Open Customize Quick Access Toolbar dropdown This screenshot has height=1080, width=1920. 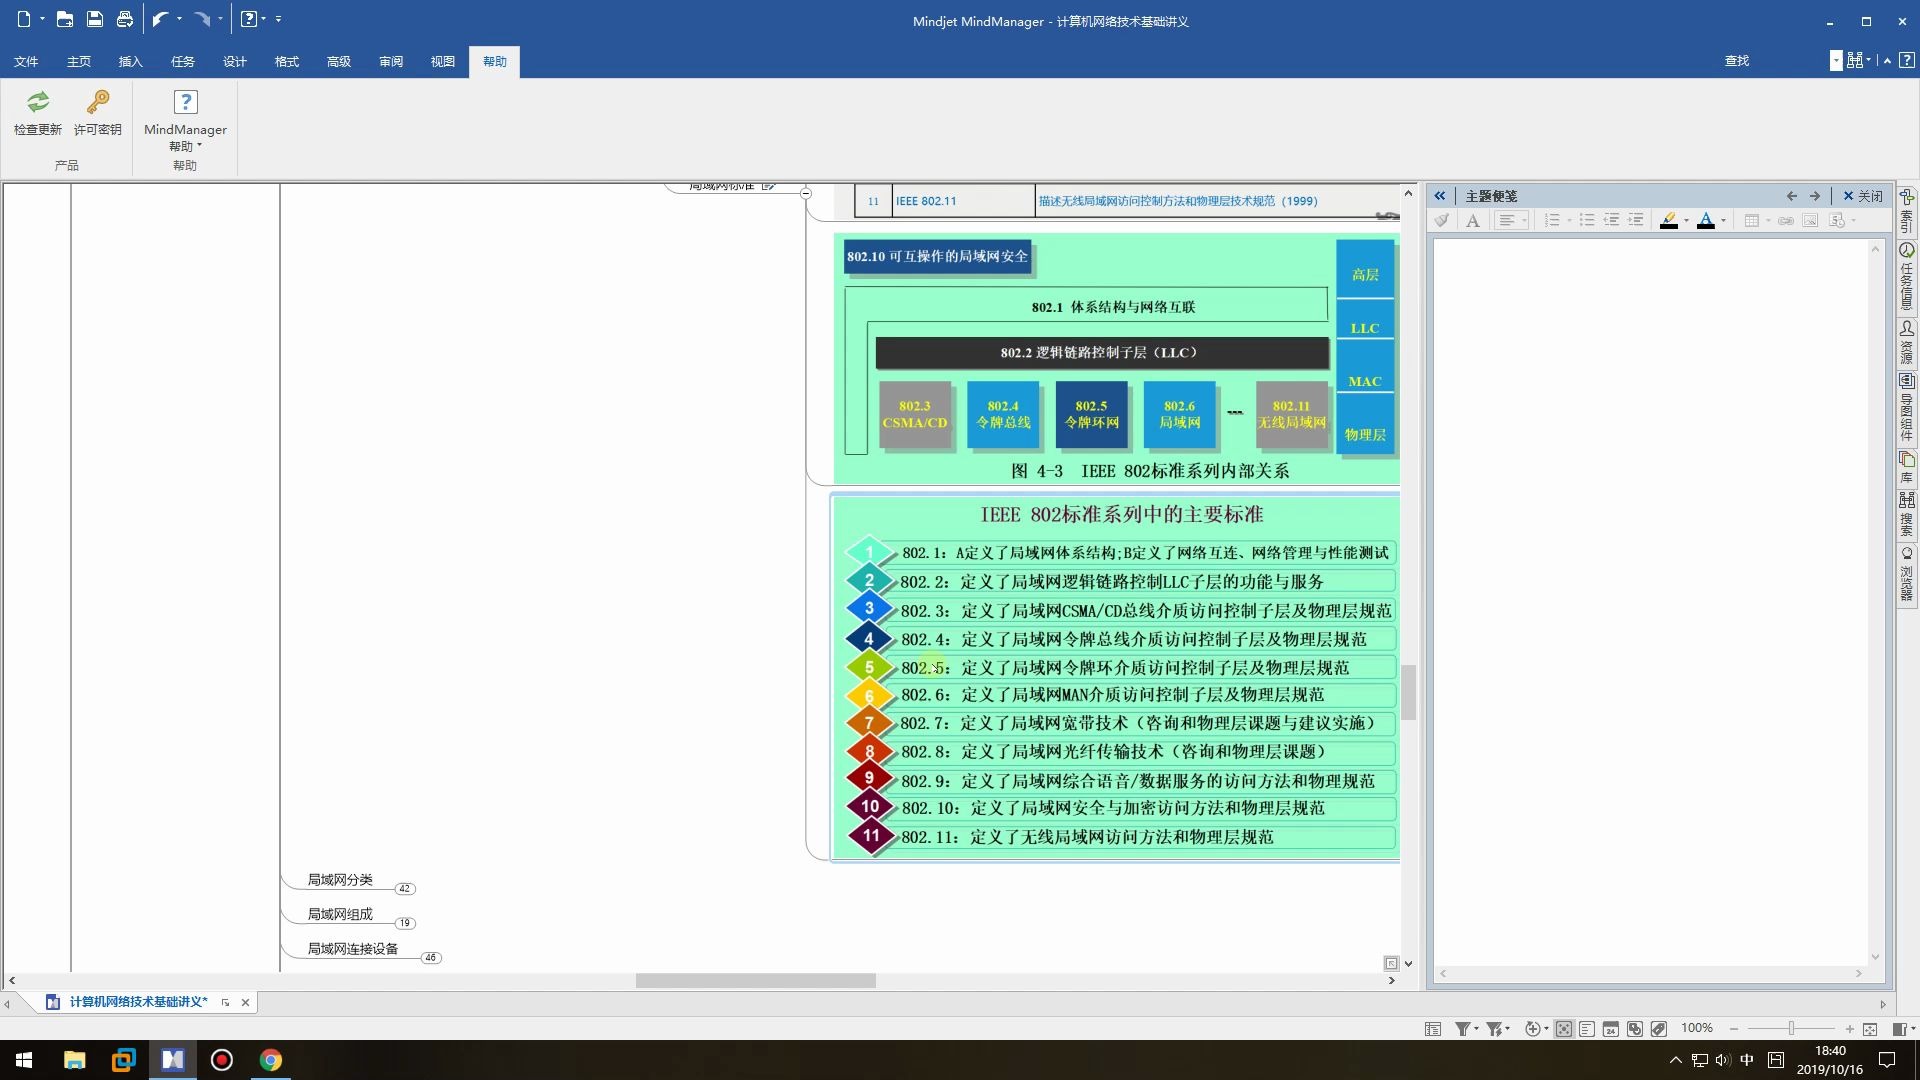point(278,19)
